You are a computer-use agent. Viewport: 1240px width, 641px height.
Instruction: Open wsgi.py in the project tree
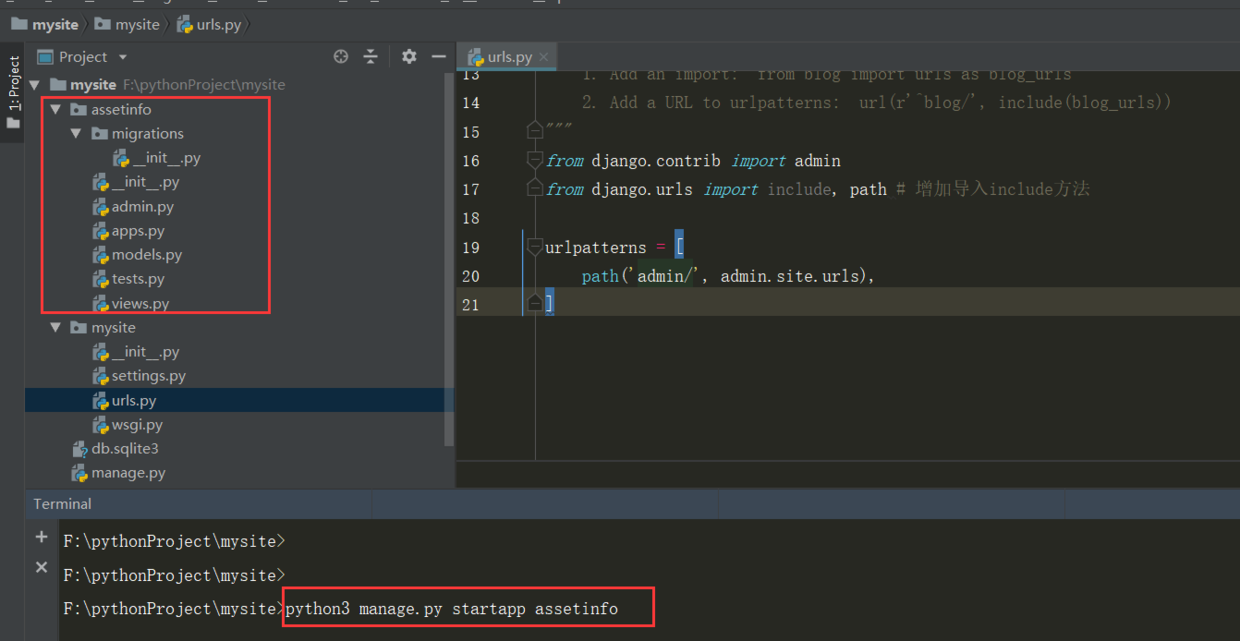click(137, 425)
